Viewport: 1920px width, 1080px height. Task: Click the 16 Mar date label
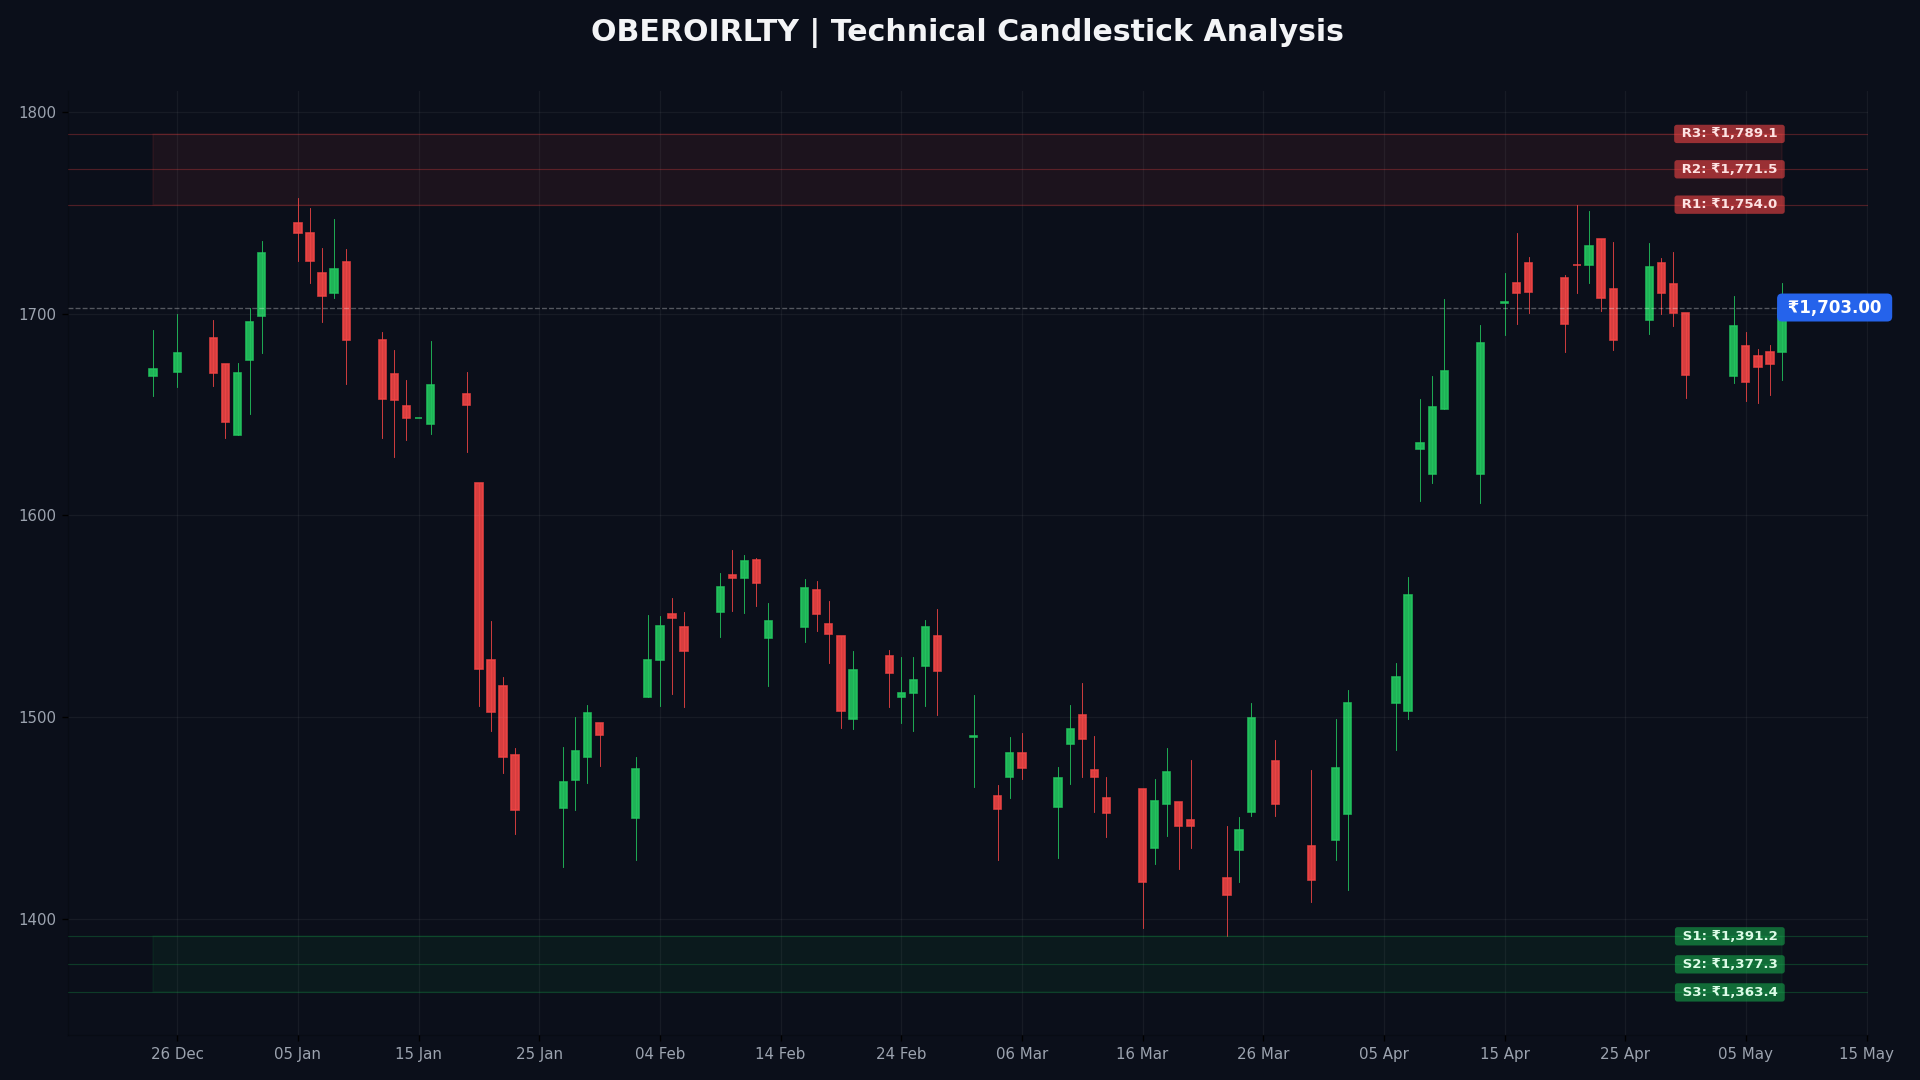(x=1142, y=1054)
